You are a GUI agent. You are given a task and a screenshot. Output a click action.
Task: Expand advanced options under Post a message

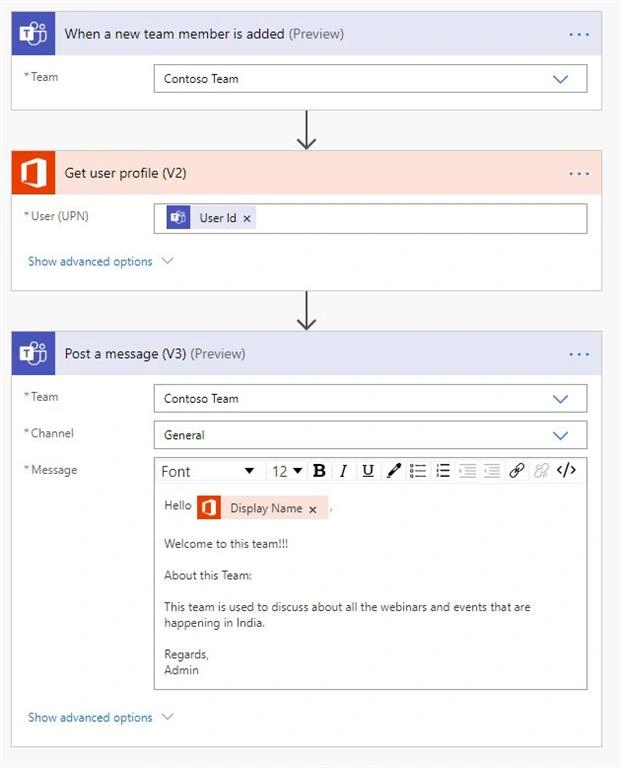click(x=100, y=718)
